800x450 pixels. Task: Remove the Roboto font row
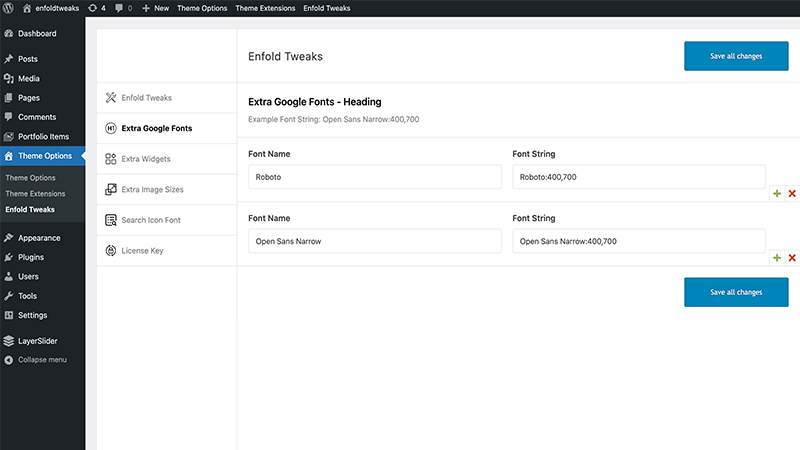pyautogui.click(x=792, y=193)
